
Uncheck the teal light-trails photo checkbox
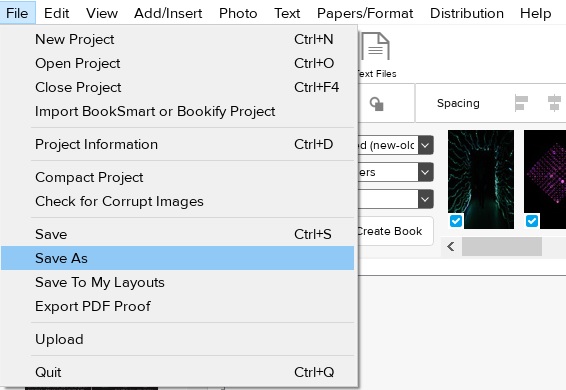click(456, 221)
